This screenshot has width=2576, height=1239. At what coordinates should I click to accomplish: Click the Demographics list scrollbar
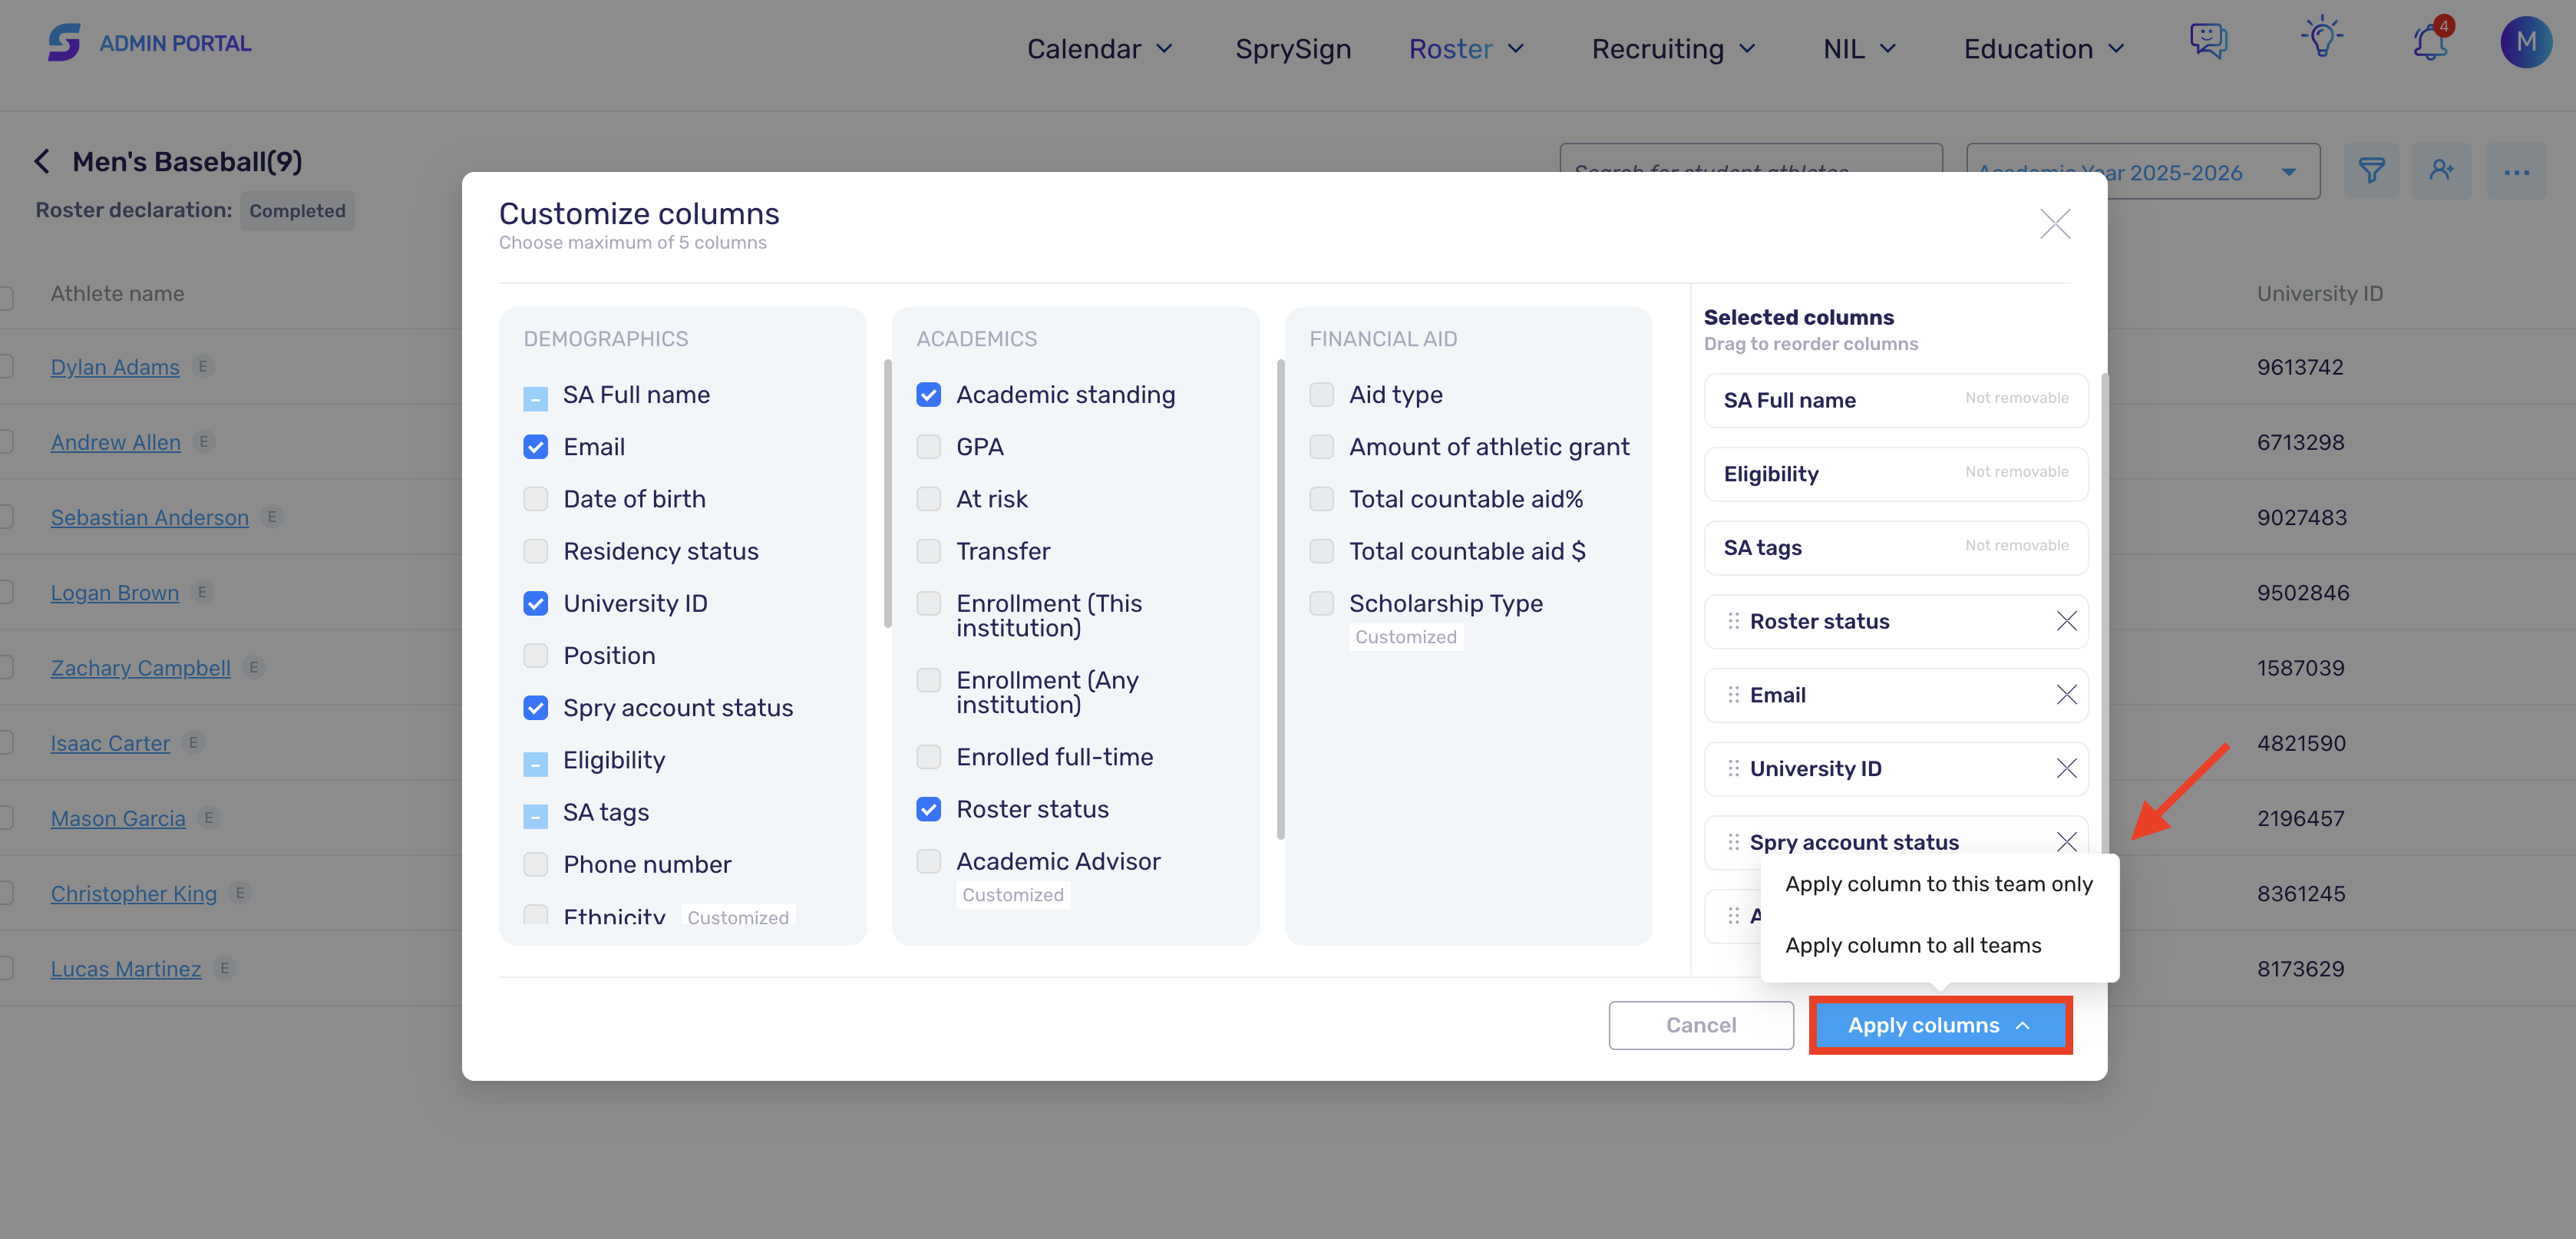pyautogui.click(x=887, y=493)
